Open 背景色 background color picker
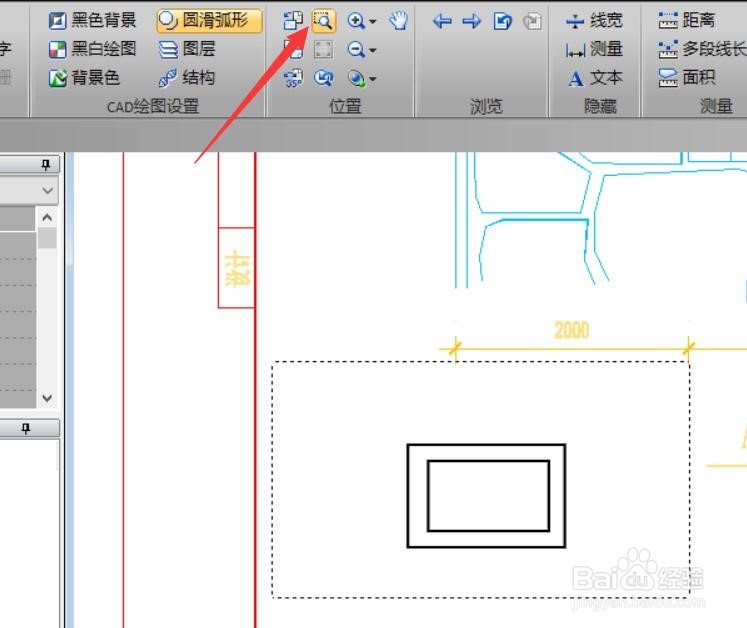Viewport: 747px width, 628px height. [x=84, y=78]
